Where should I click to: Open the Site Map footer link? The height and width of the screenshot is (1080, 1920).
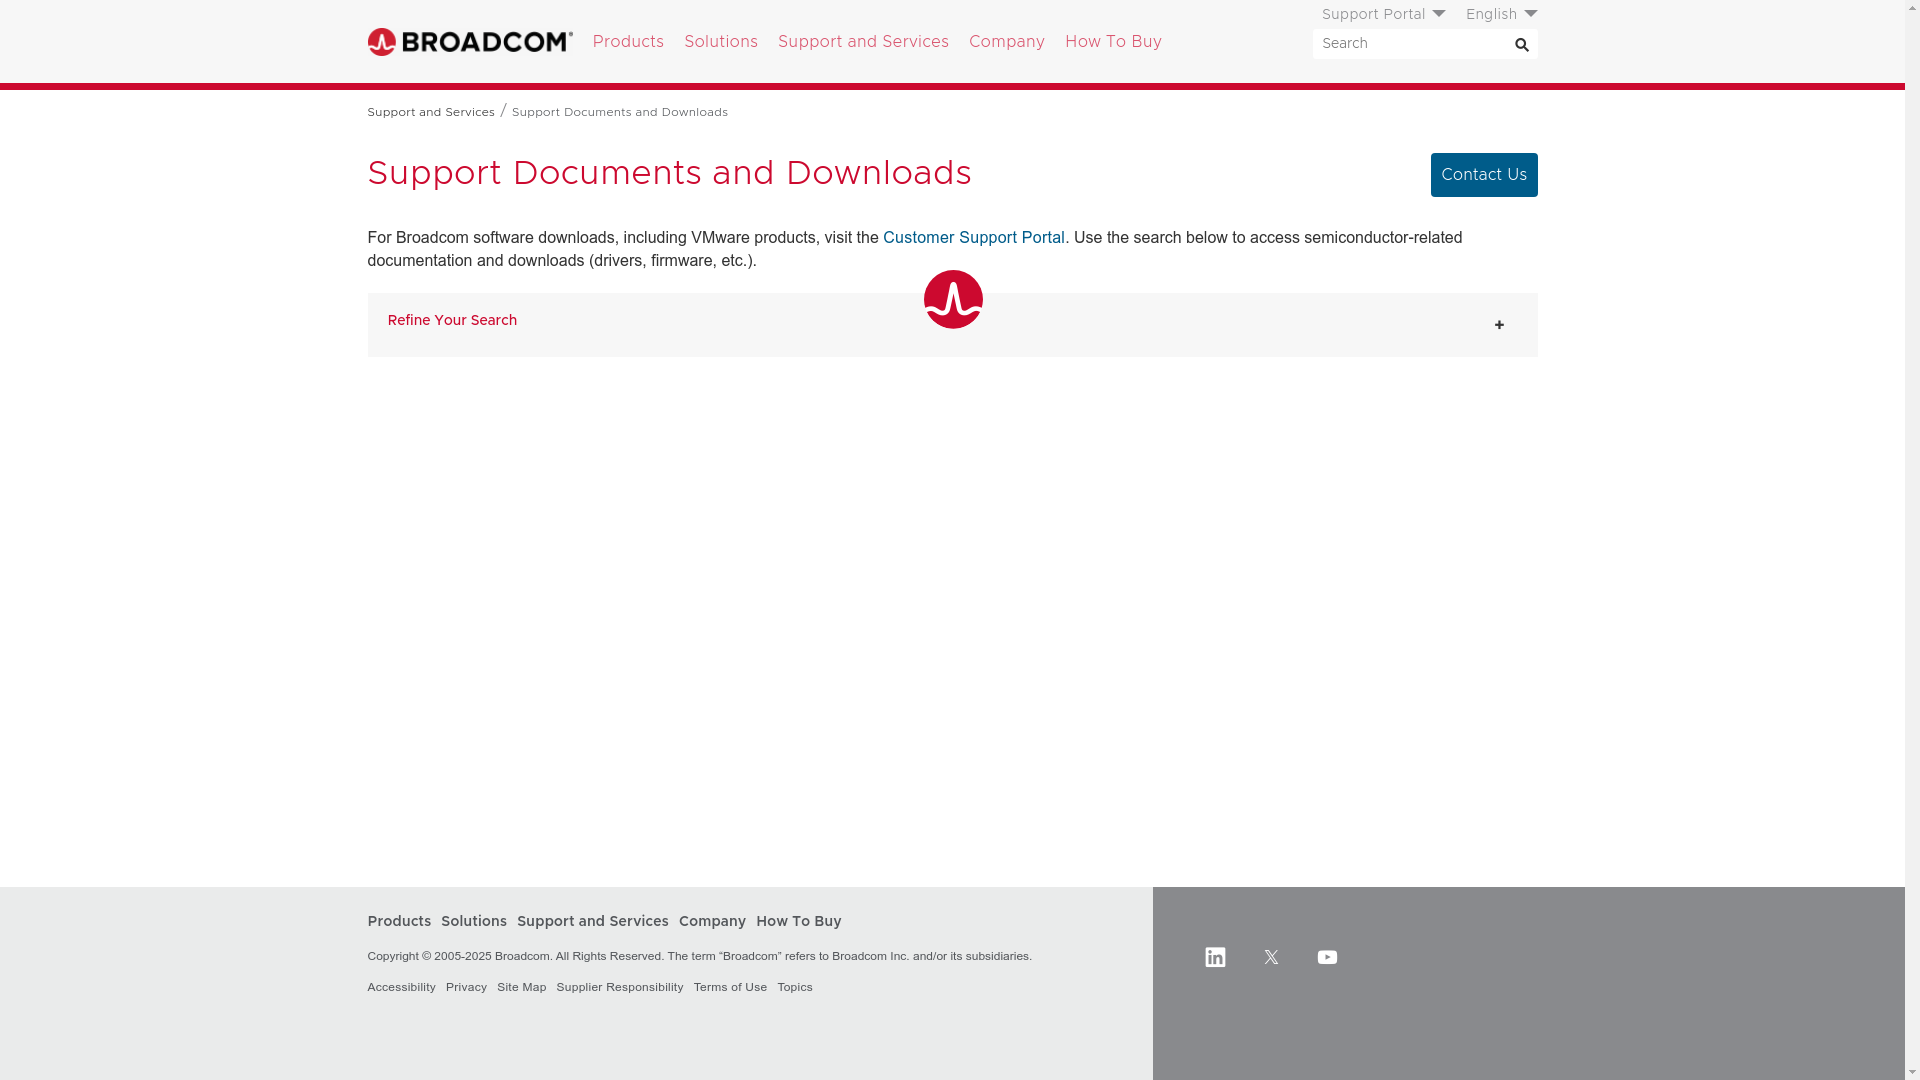click(521, 988)
